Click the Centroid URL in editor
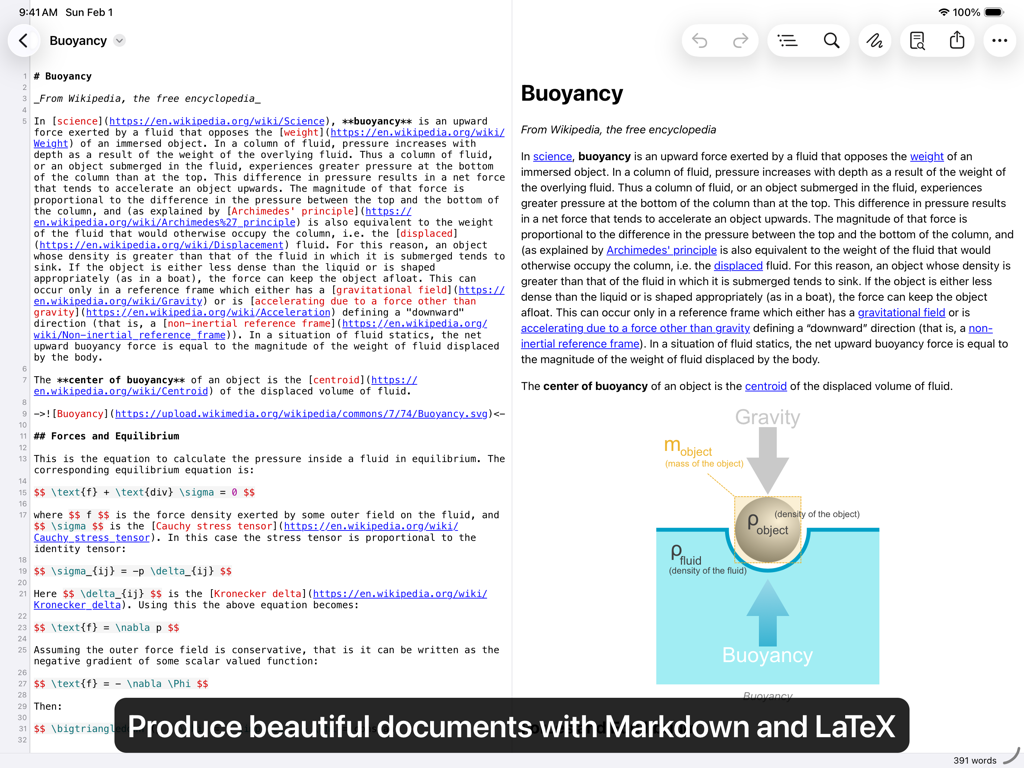The image size is (1024, 768). (x=225, y=386)
